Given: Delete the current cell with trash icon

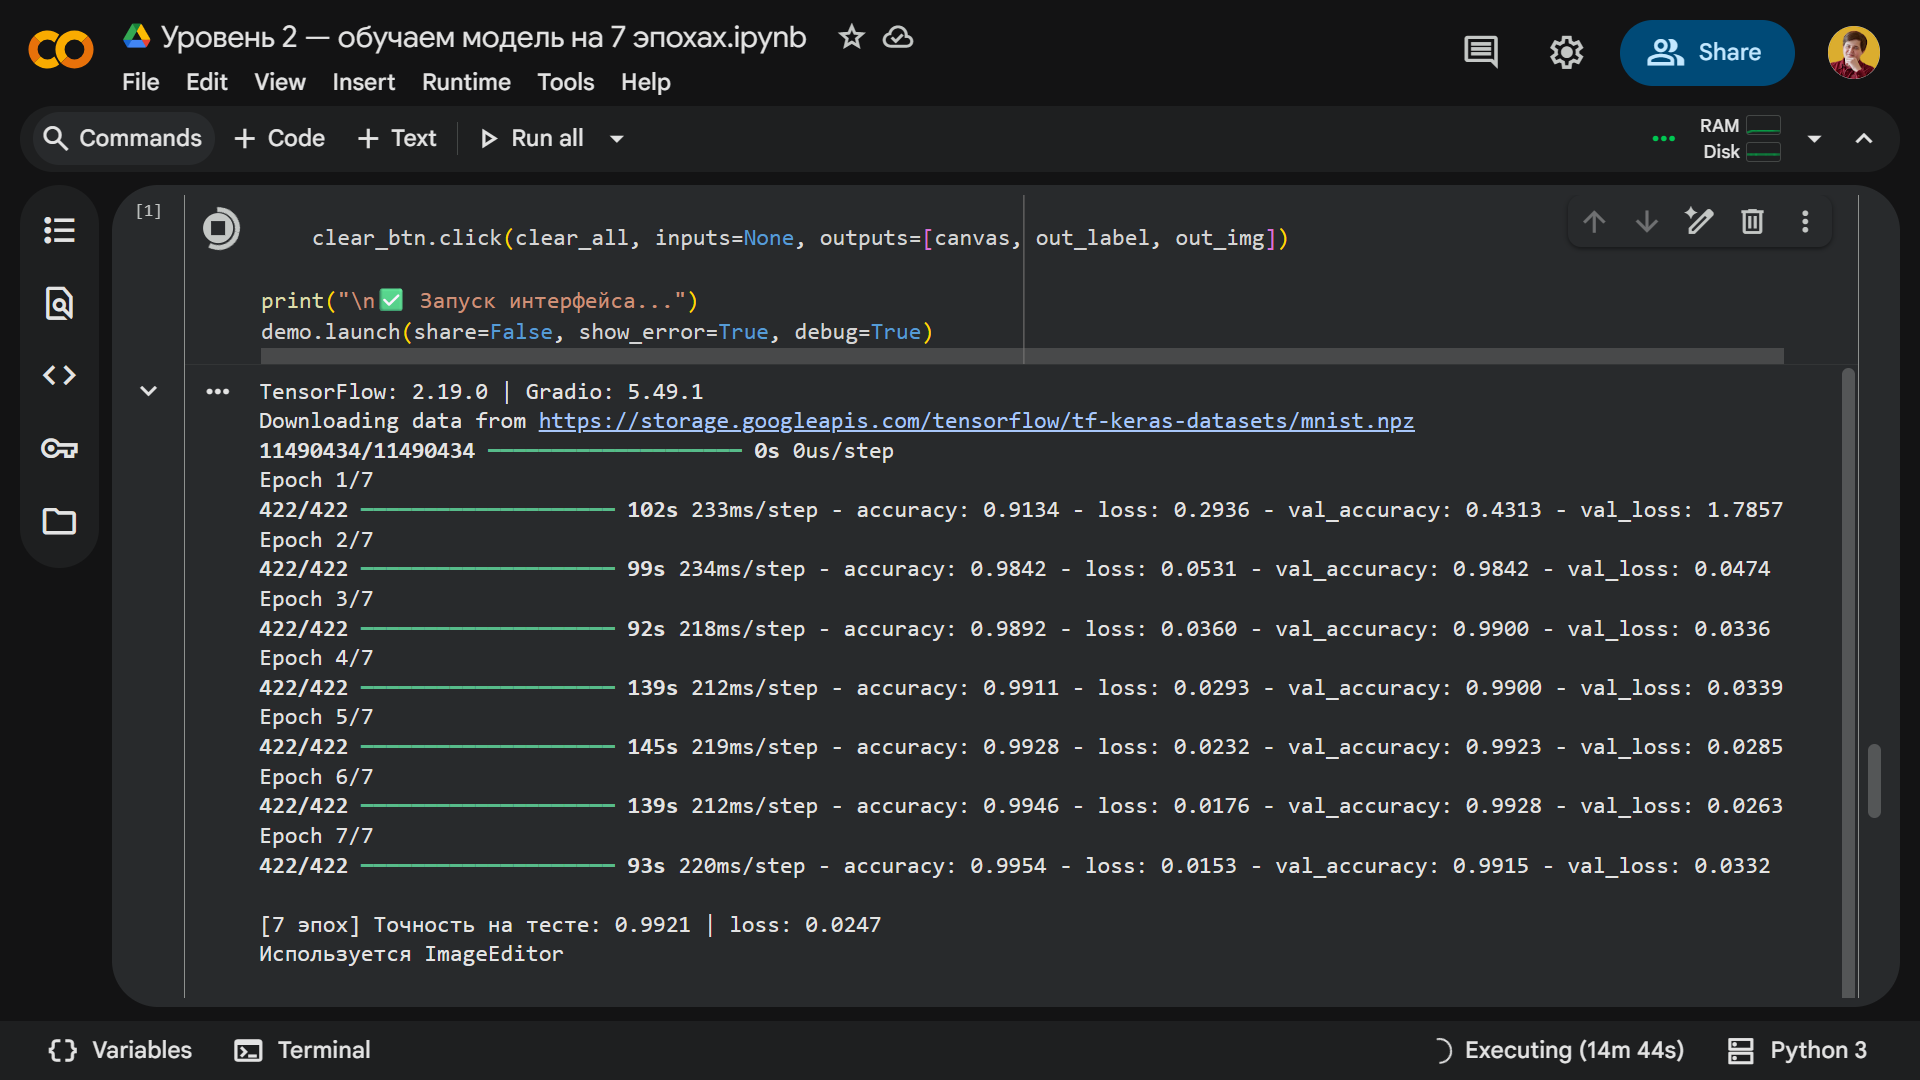Looking at the screenshot, I should tap(1752, 221).
